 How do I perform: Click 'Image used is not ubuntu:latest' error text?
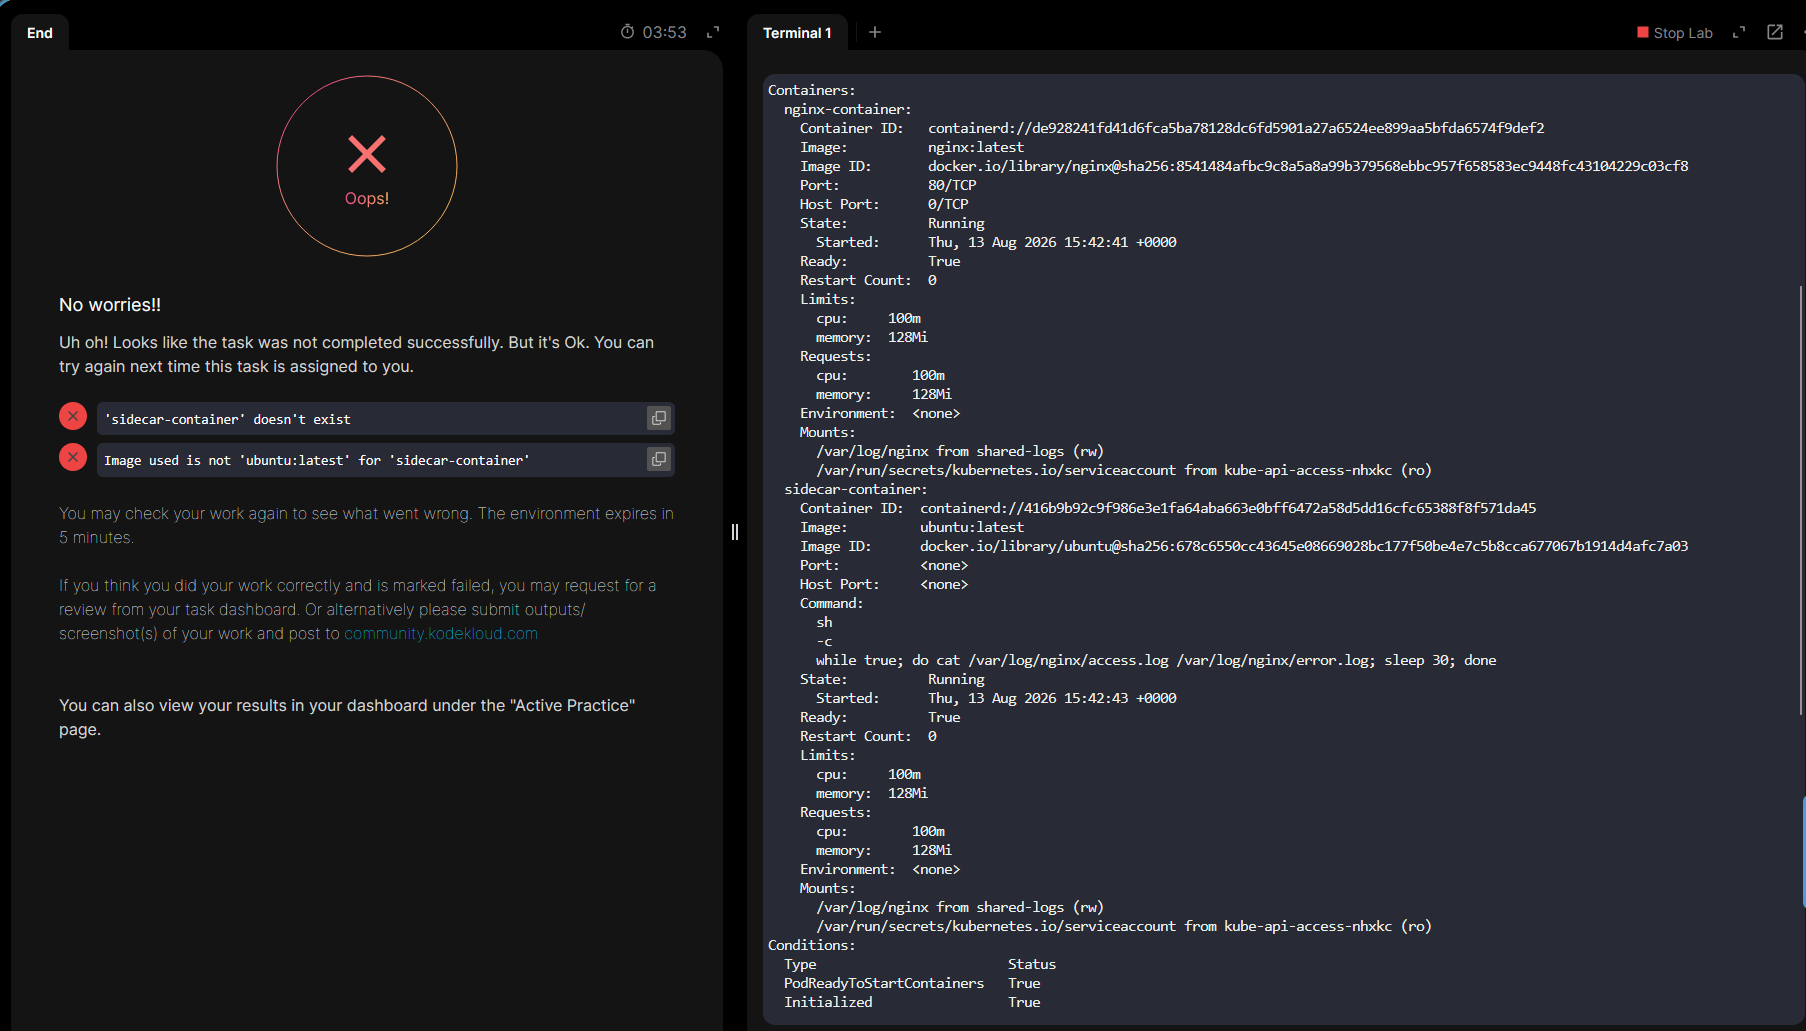317,460
